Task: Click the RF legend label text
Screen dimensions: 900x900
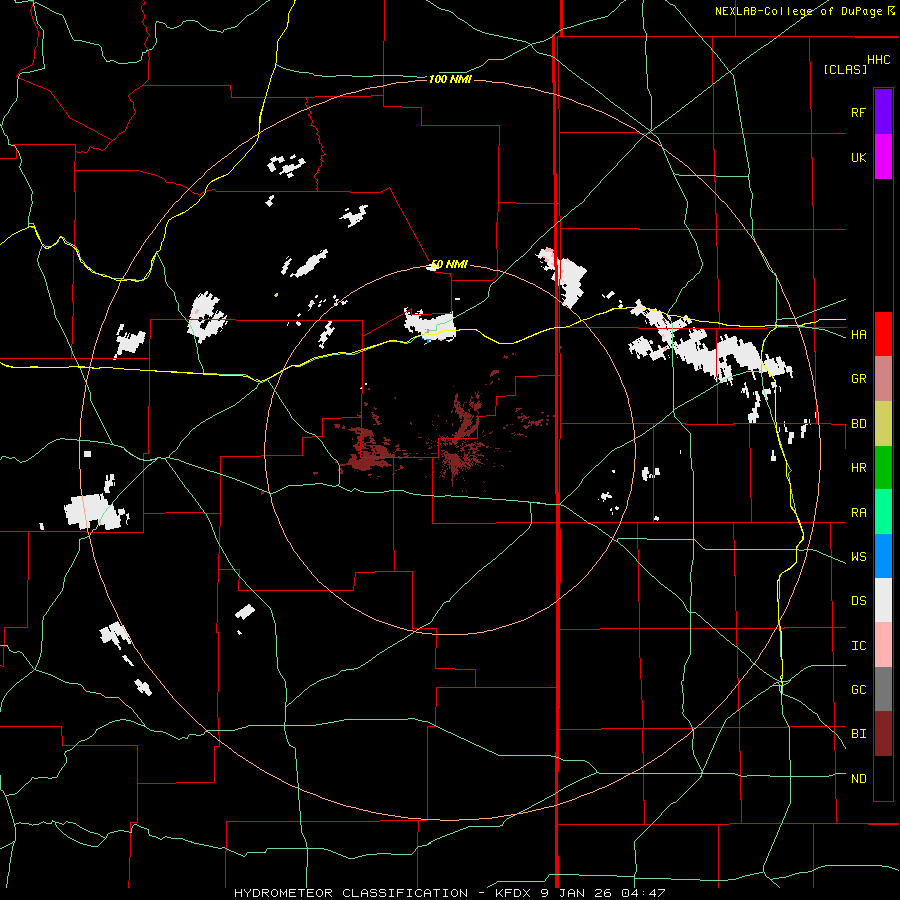Action: coord(858,112)
